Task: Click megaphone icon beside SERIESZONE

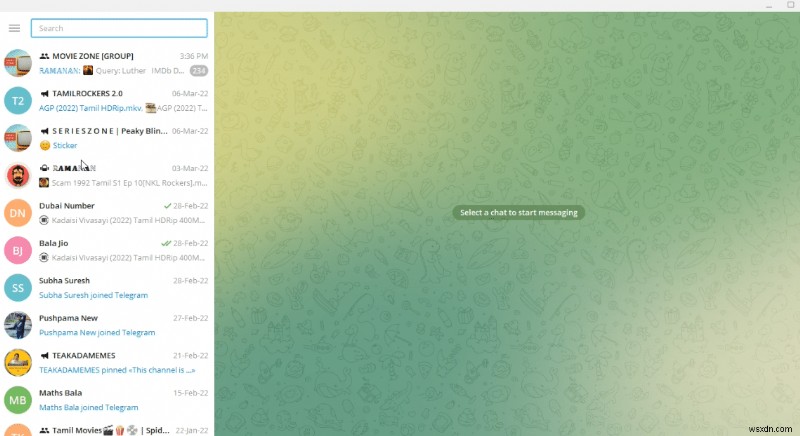Action: pyautogui.click(x=44, y=131)
